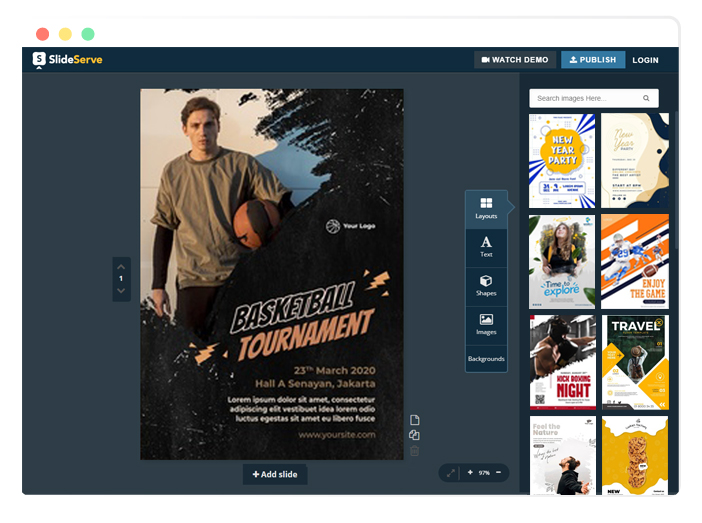
Task: Click the Hall A Senayan, Jakarta text
Action: click(315, 384)
